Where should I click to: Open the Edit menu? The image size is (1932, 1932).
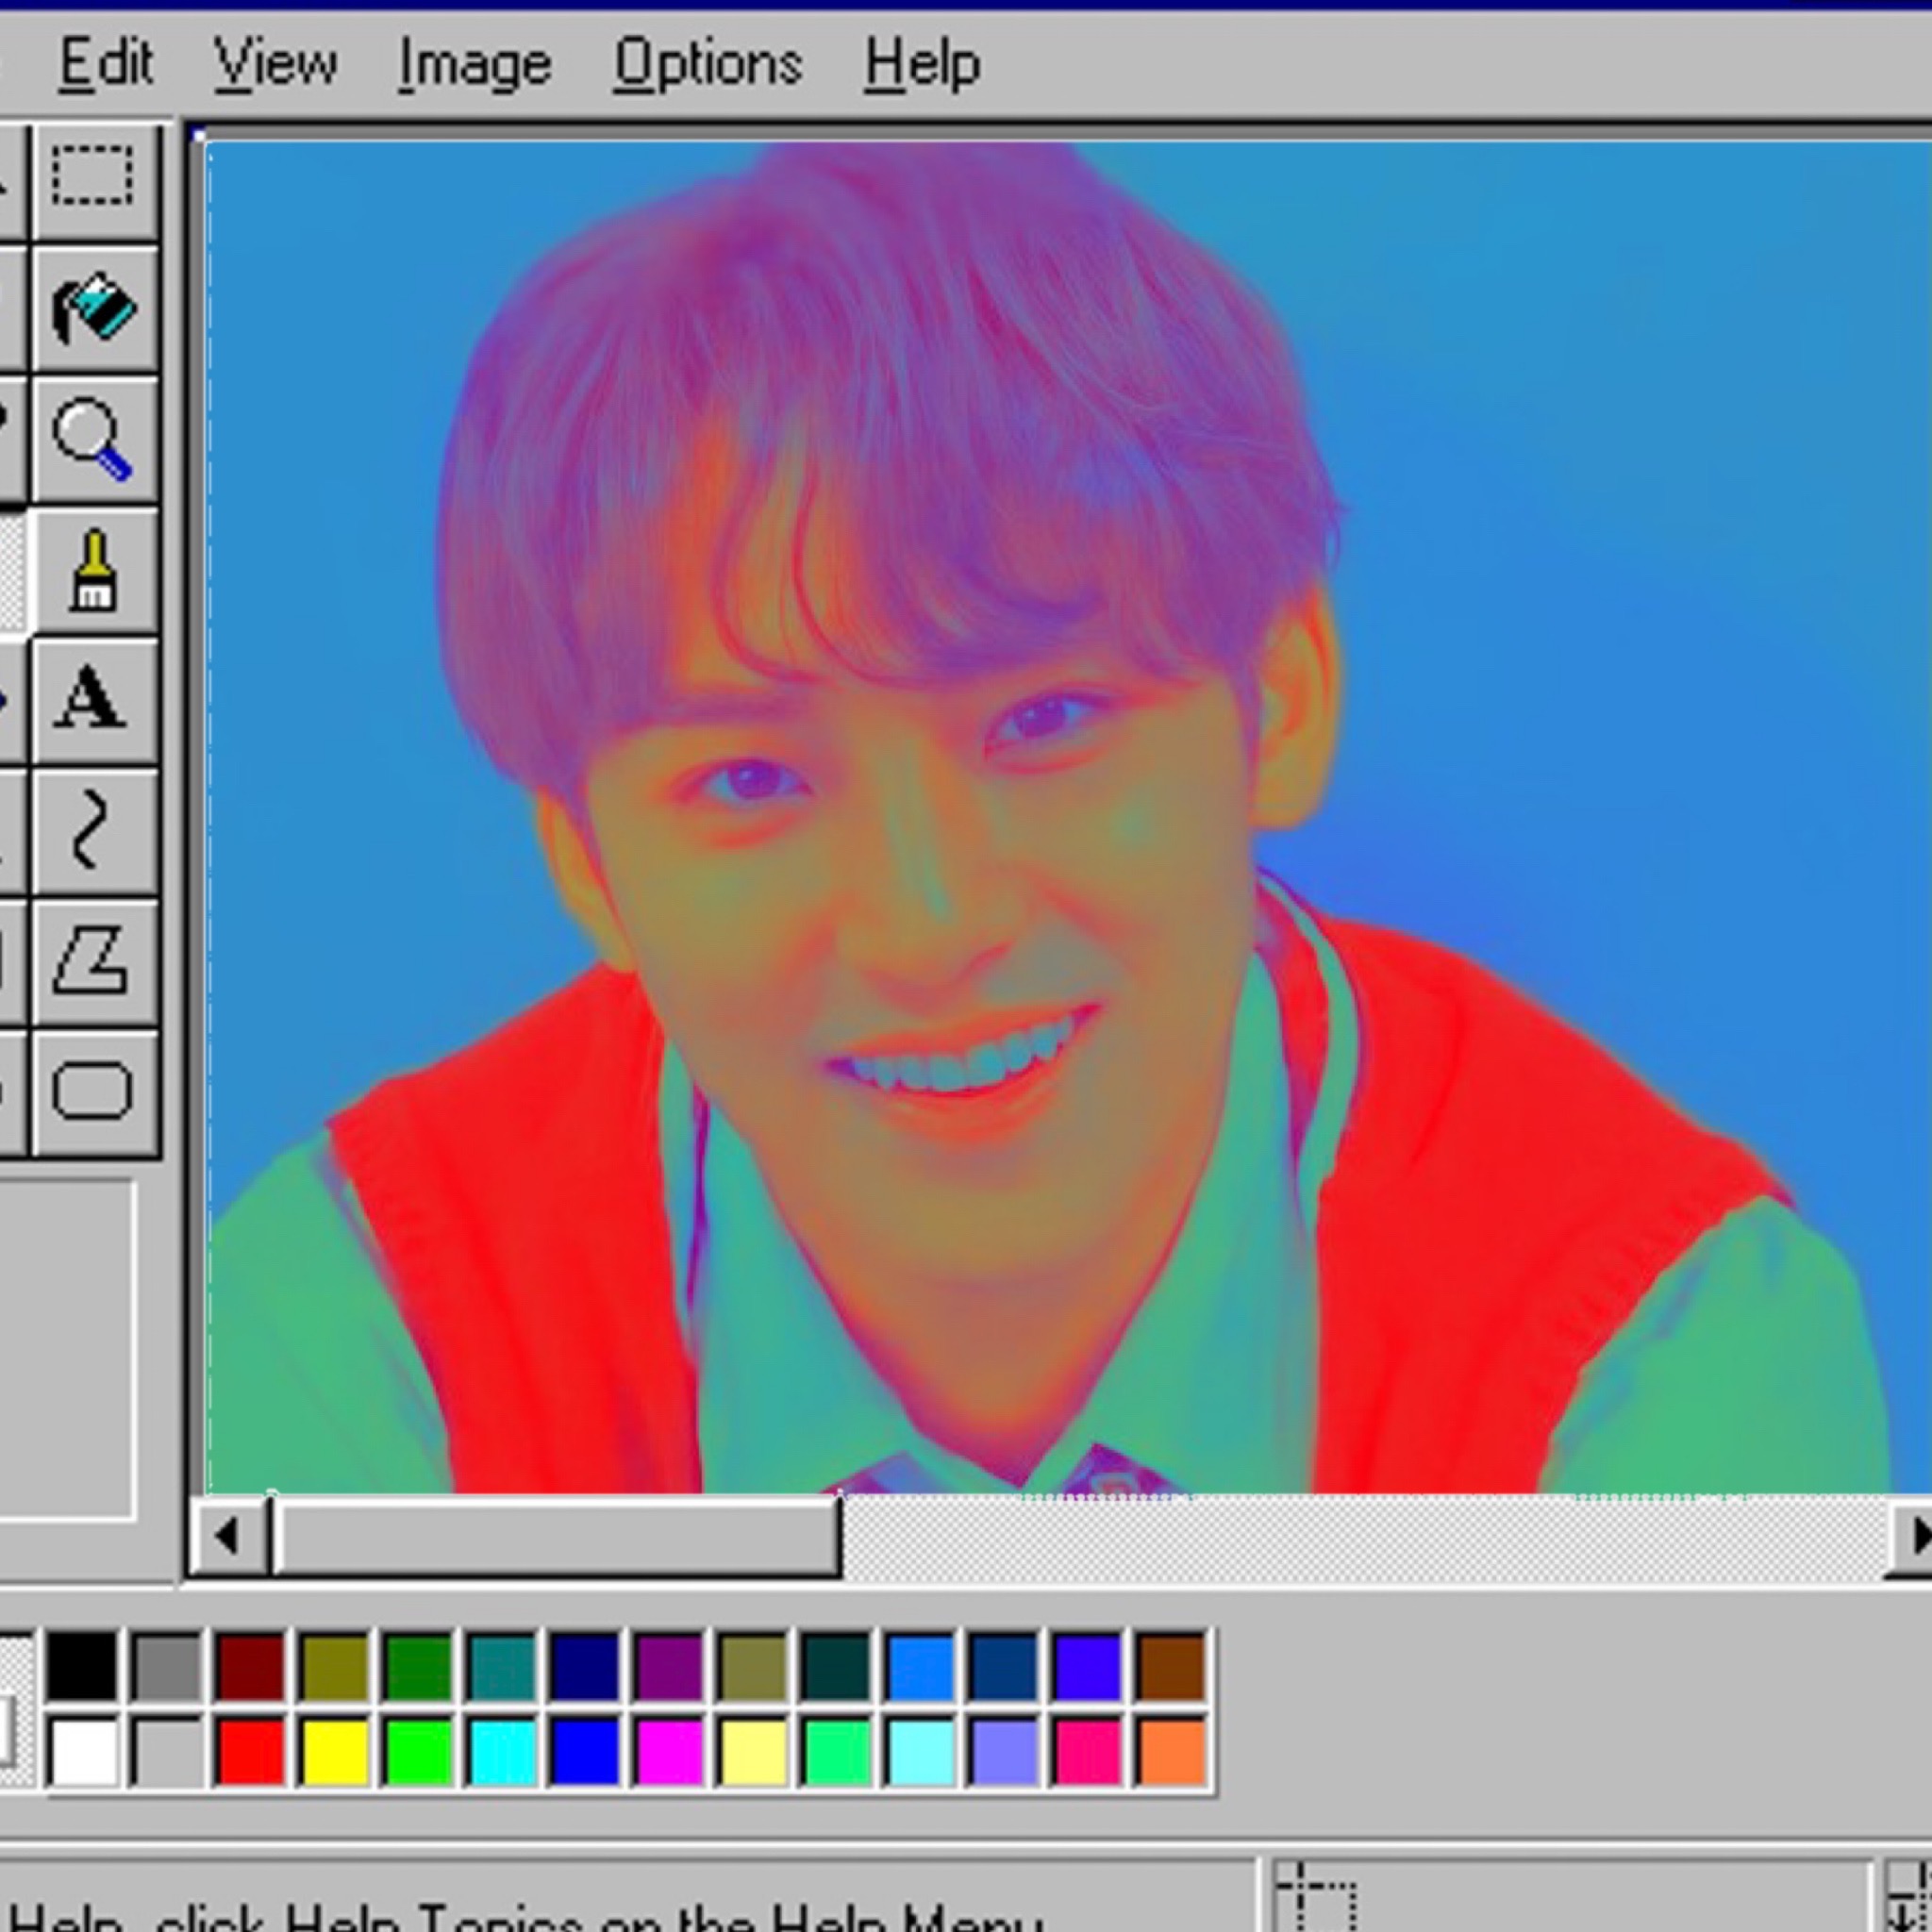[x=106, y=64]
